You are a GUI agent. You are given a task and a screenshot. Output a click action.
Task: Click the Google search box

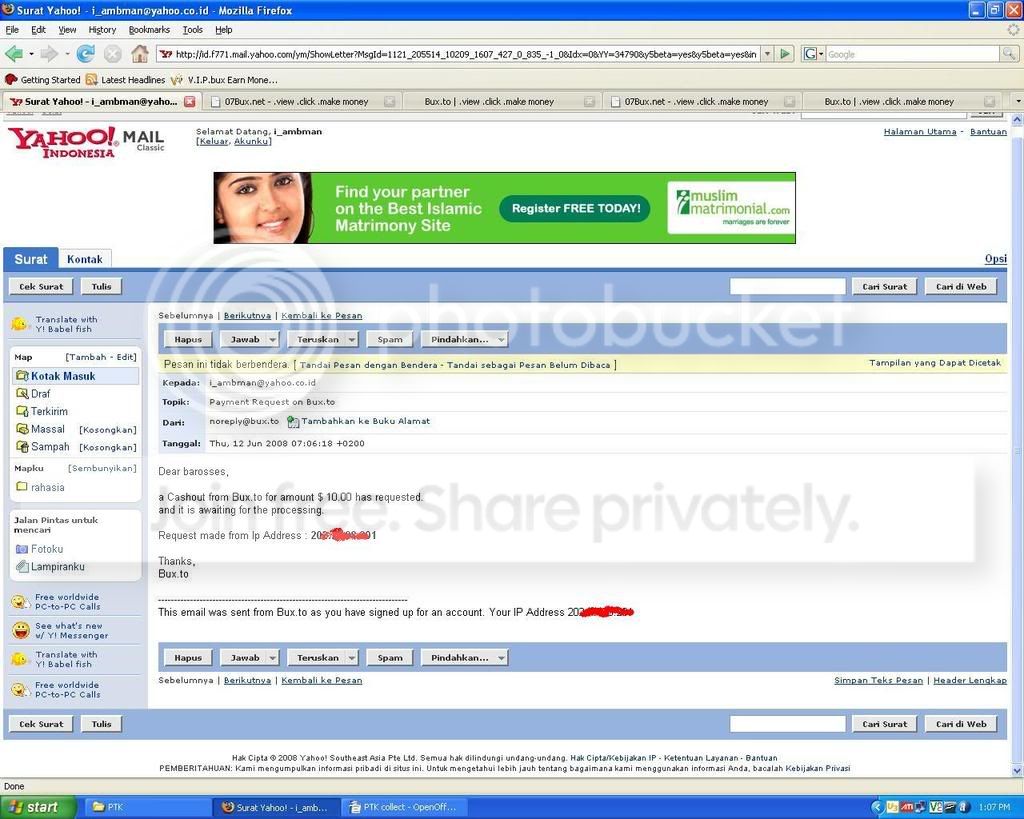[x=912, y=54]
